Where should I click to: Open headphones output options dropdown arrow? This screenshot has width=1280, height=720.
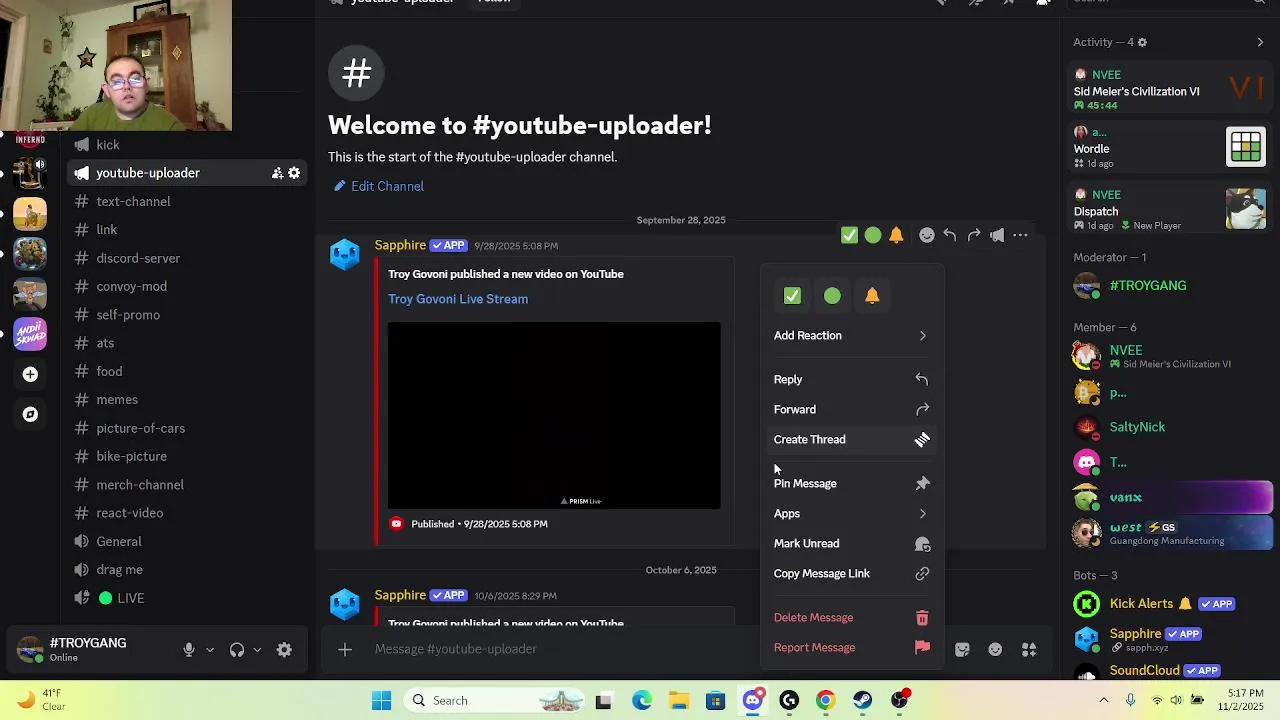point(257,650)
